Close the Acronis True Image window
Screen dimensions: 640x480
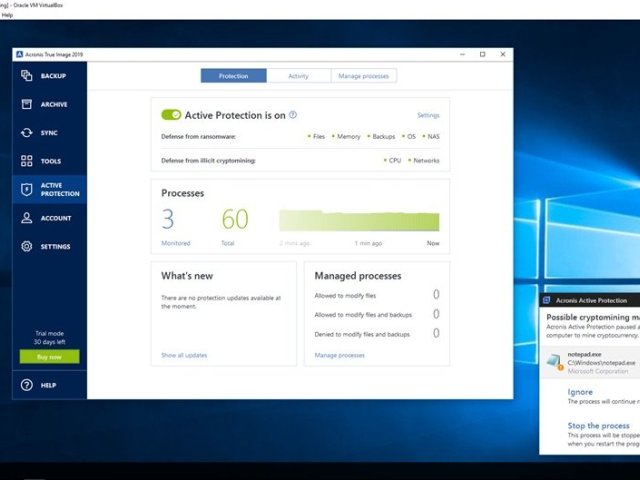click(503, 54)
